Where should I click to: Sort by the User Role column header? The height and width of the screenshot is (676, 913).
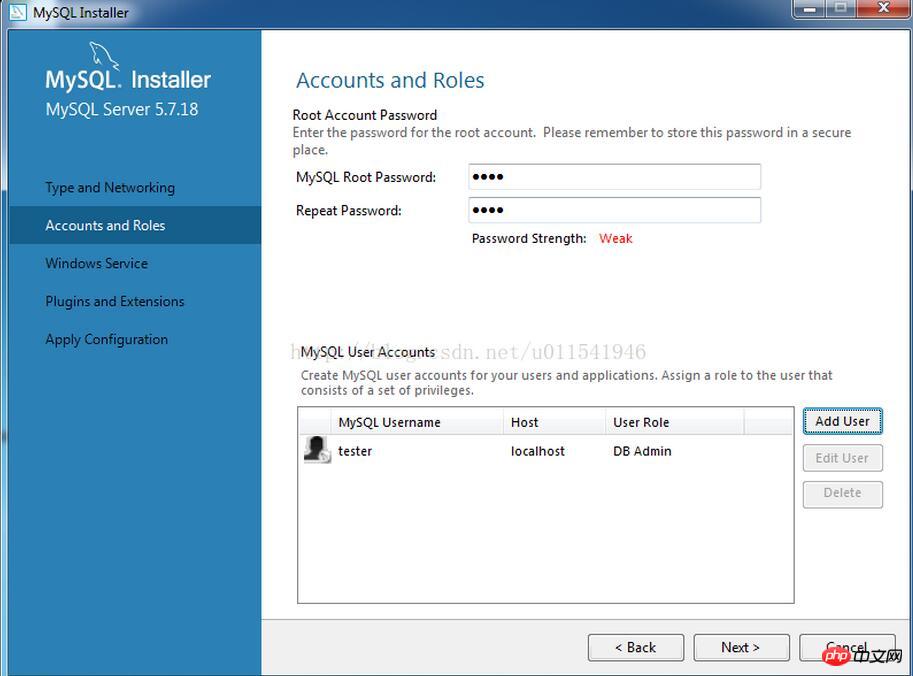pyautogui.click(x=675, y=422)
